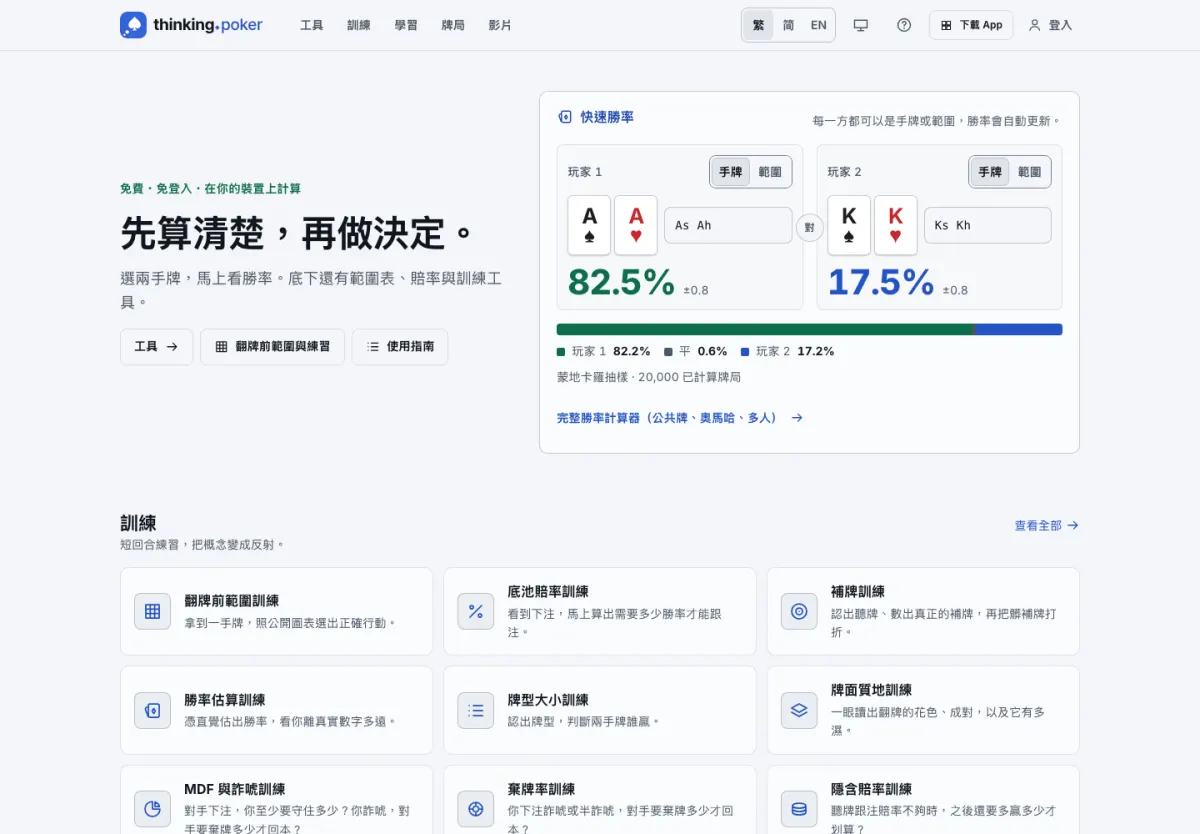The width and height of the screenshot is (1200, 834).
Task: Switch language to 繁 traditional Chinese
Action: coord(758,25)
